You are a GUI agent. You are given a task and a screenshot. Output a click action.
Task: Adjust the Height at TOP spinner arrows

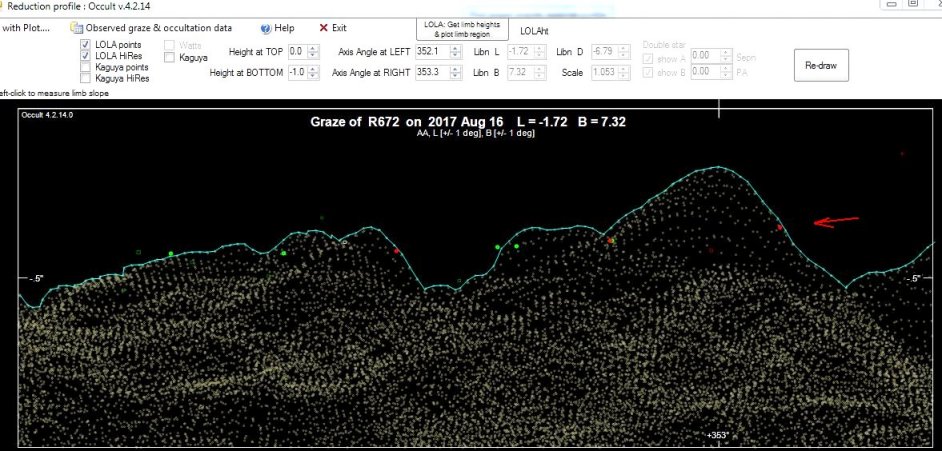[314, 51]
